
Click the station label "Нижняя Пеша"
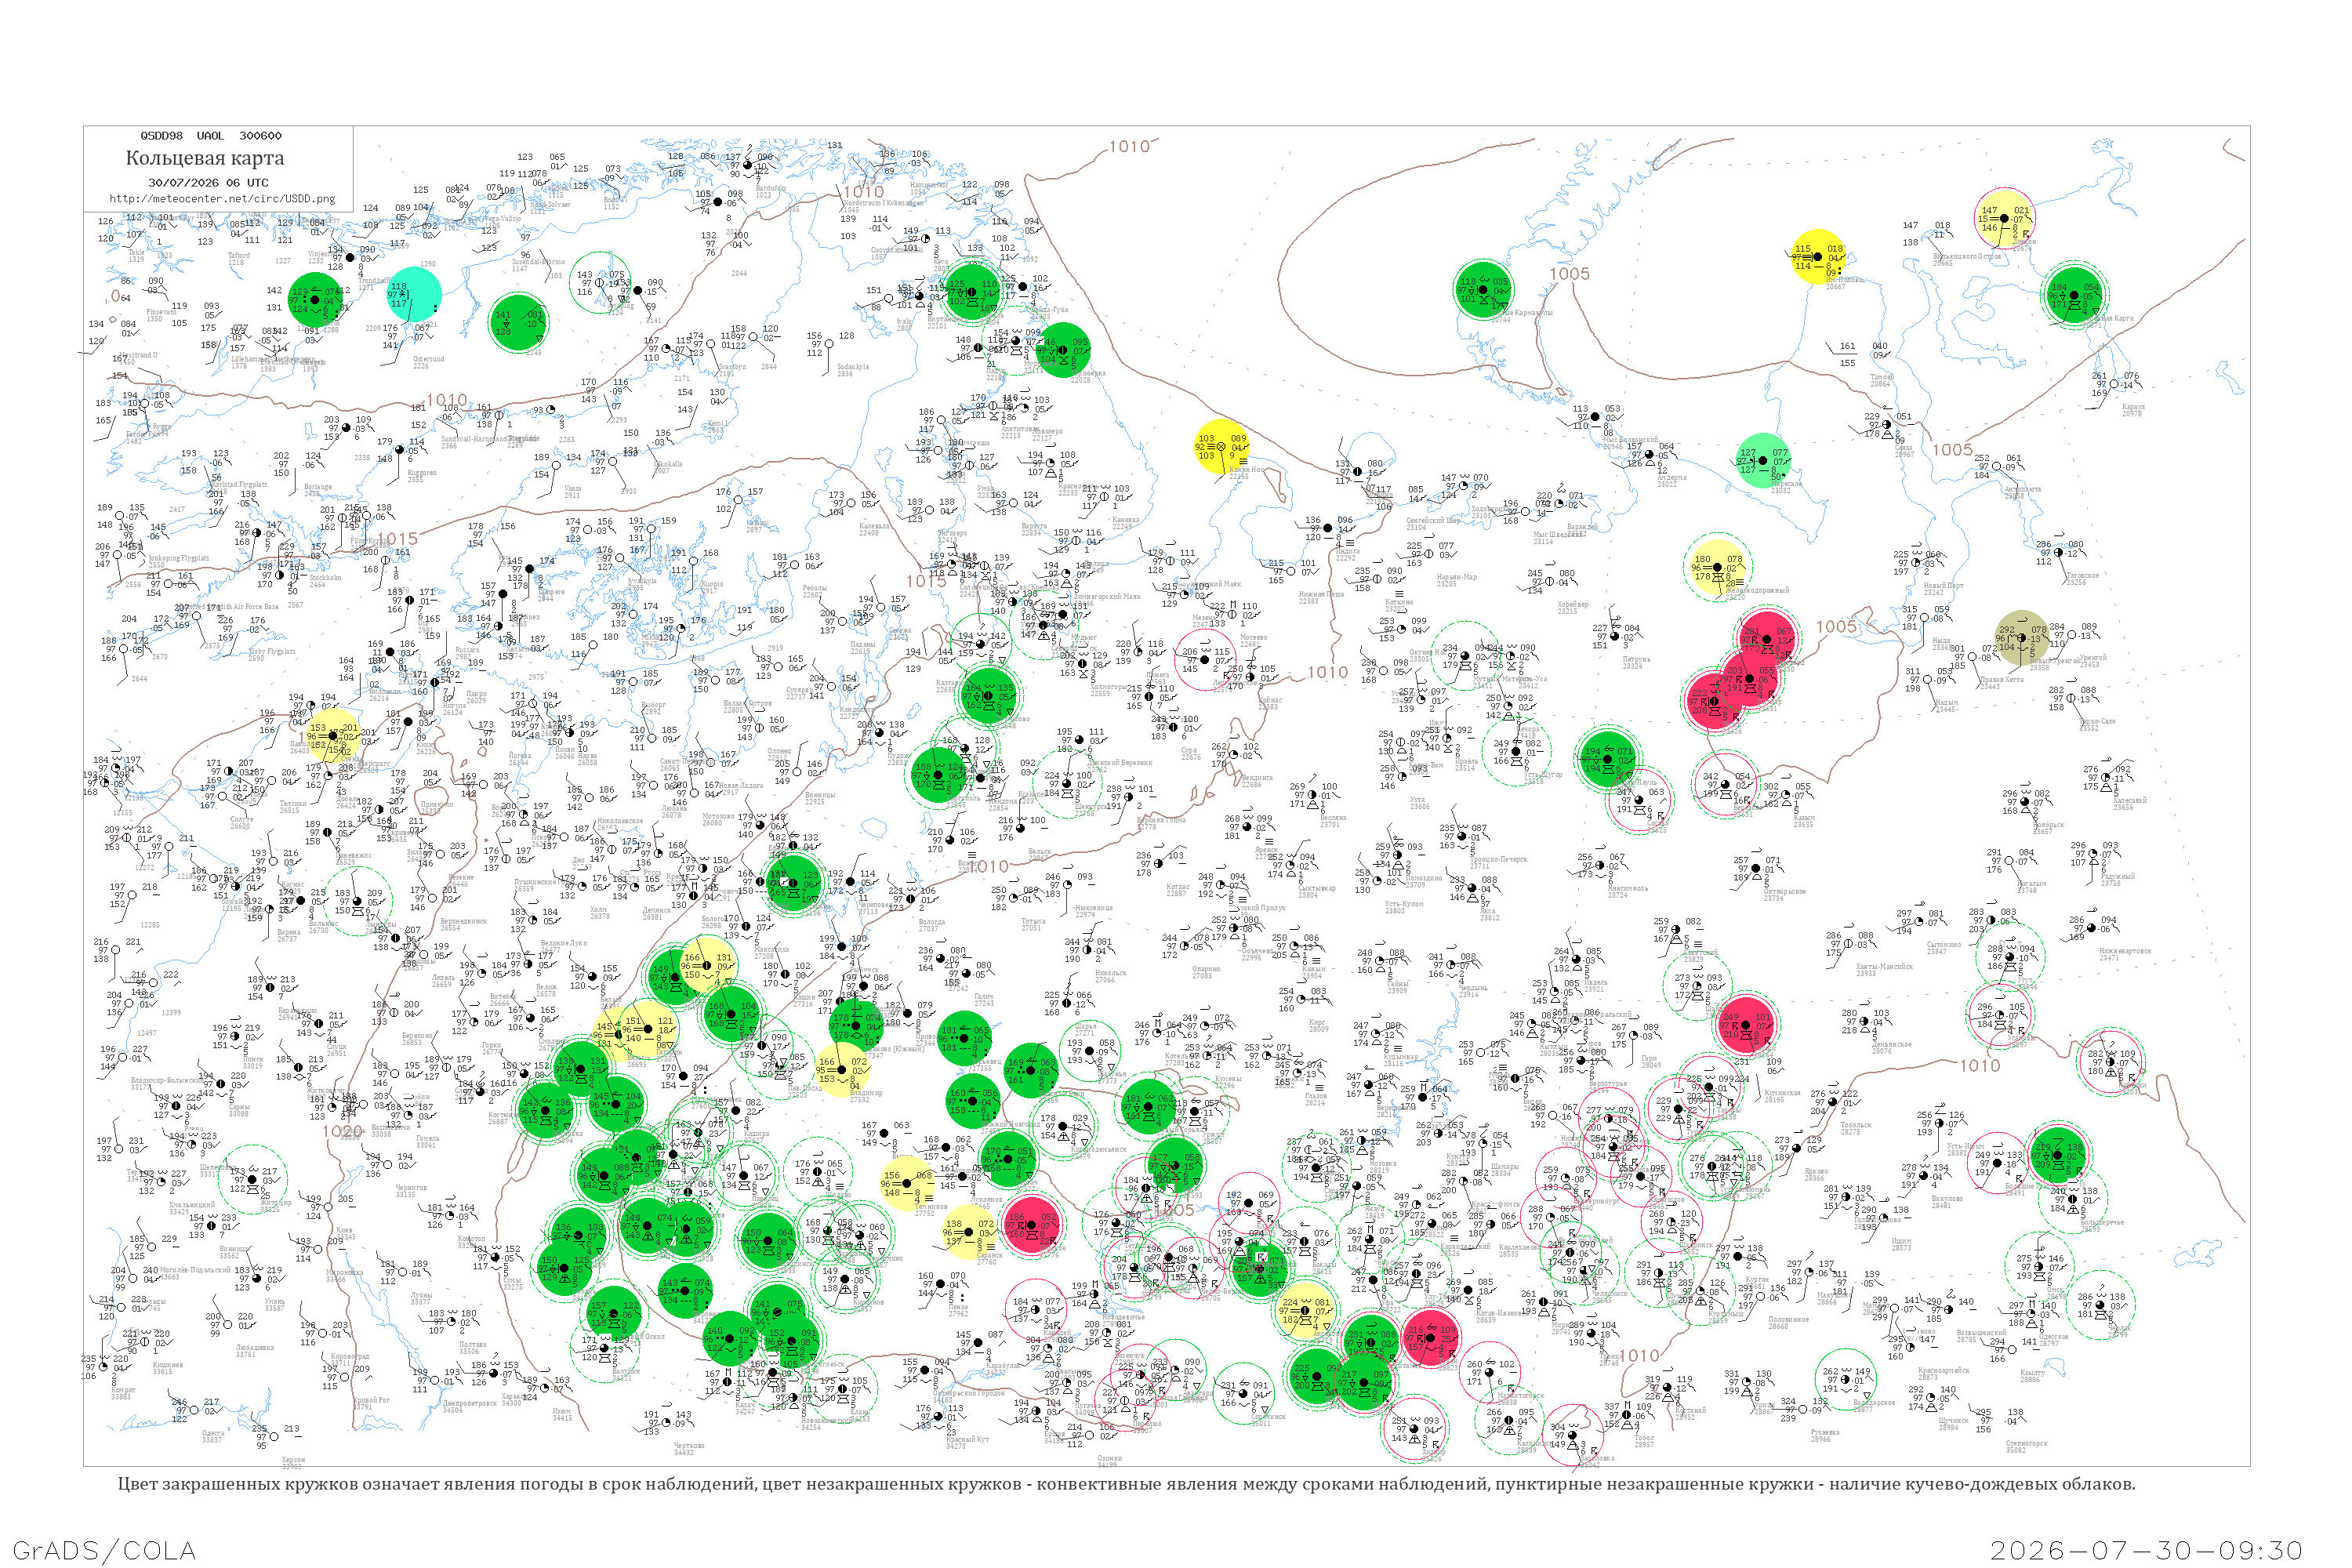1321,594
